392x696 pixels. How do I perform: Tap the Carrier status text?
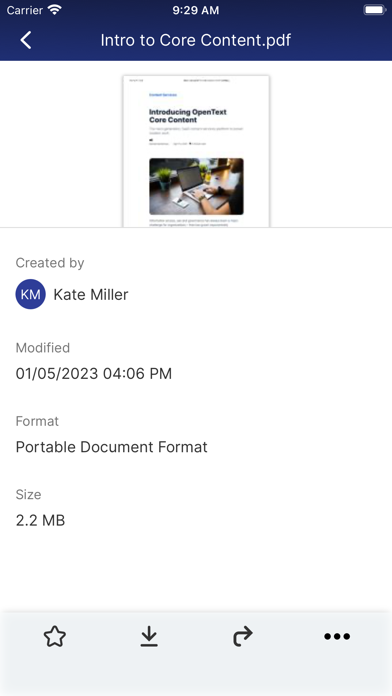(25, 10)
